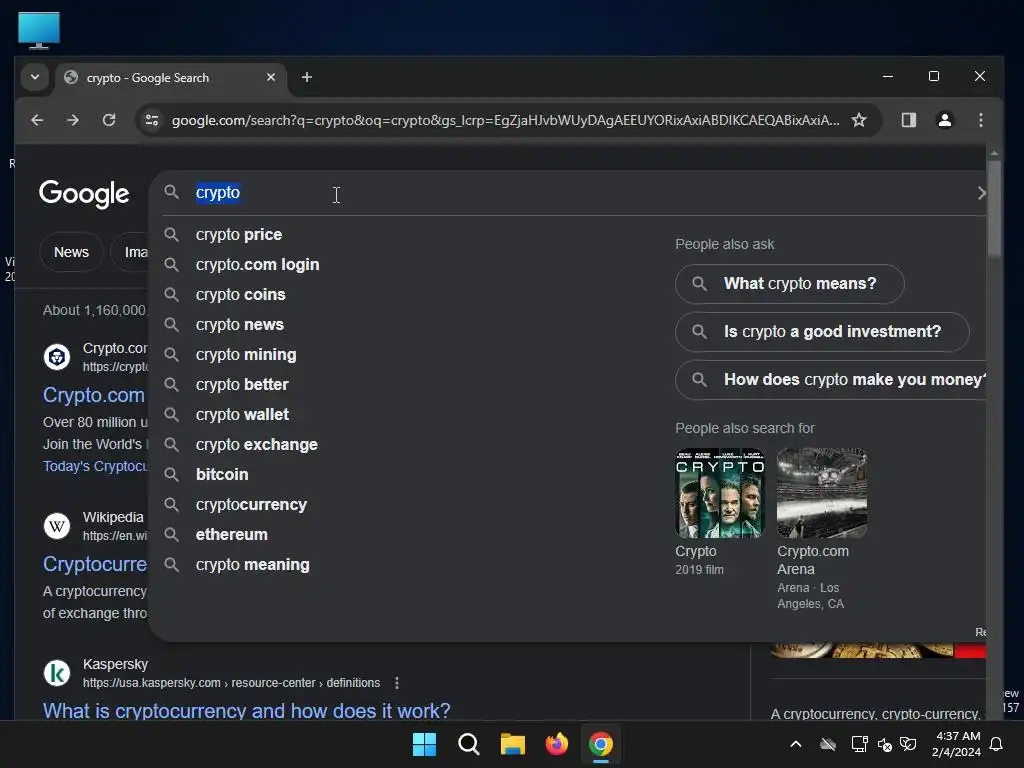Show hidden system tray icons
The width and height of the screenshot is (1024, 768).
pyautogui.click(x=795, y=744)
